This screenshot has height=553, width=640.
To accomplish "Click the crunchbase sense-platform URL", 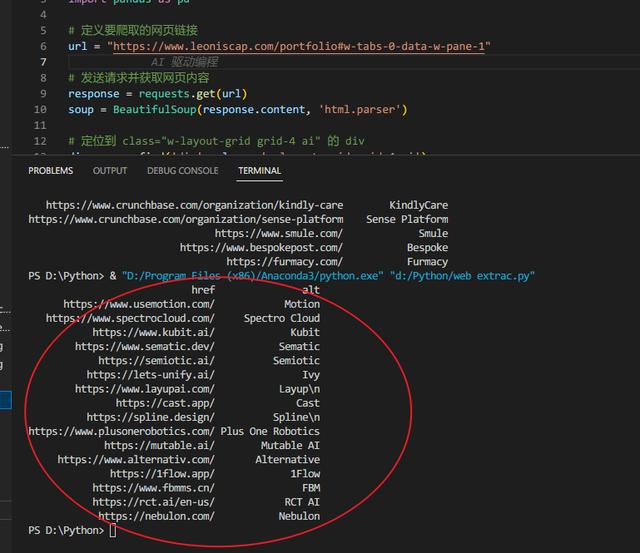I will coord(185,219).
